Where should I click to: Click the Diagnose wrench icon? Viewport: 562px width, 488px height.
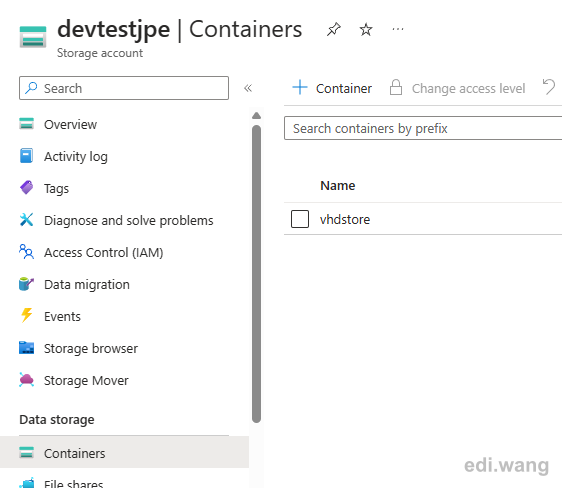pos(27,220)
